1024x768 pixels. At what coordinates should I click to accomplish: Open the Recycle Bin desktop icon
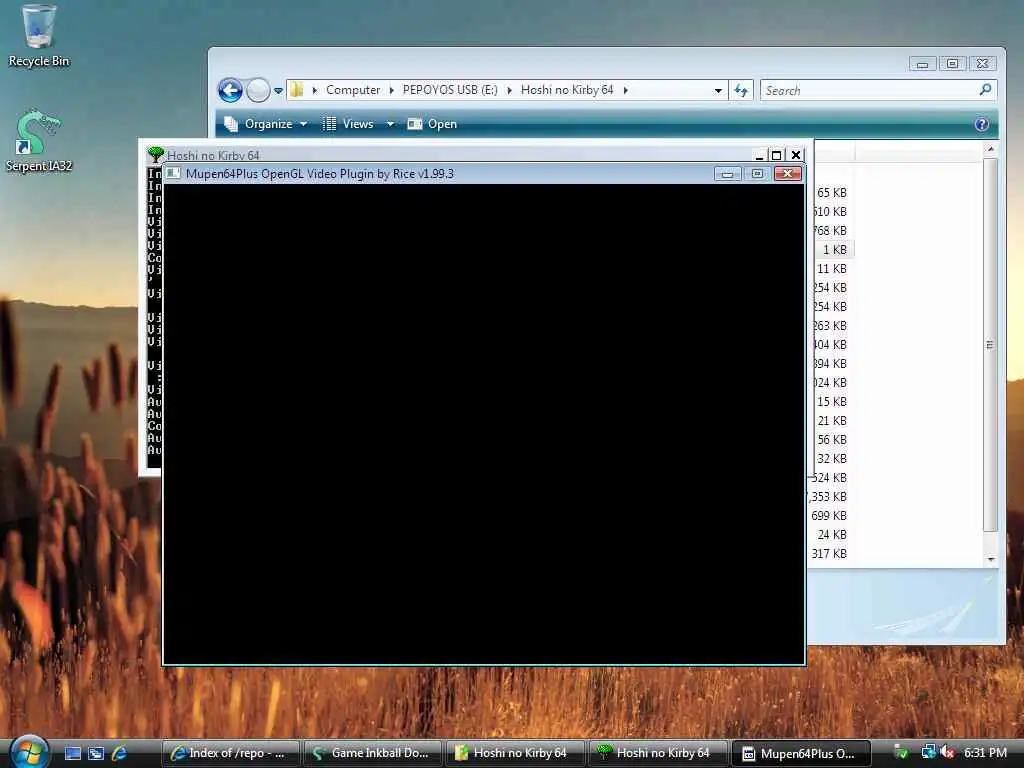pos(39,36)
